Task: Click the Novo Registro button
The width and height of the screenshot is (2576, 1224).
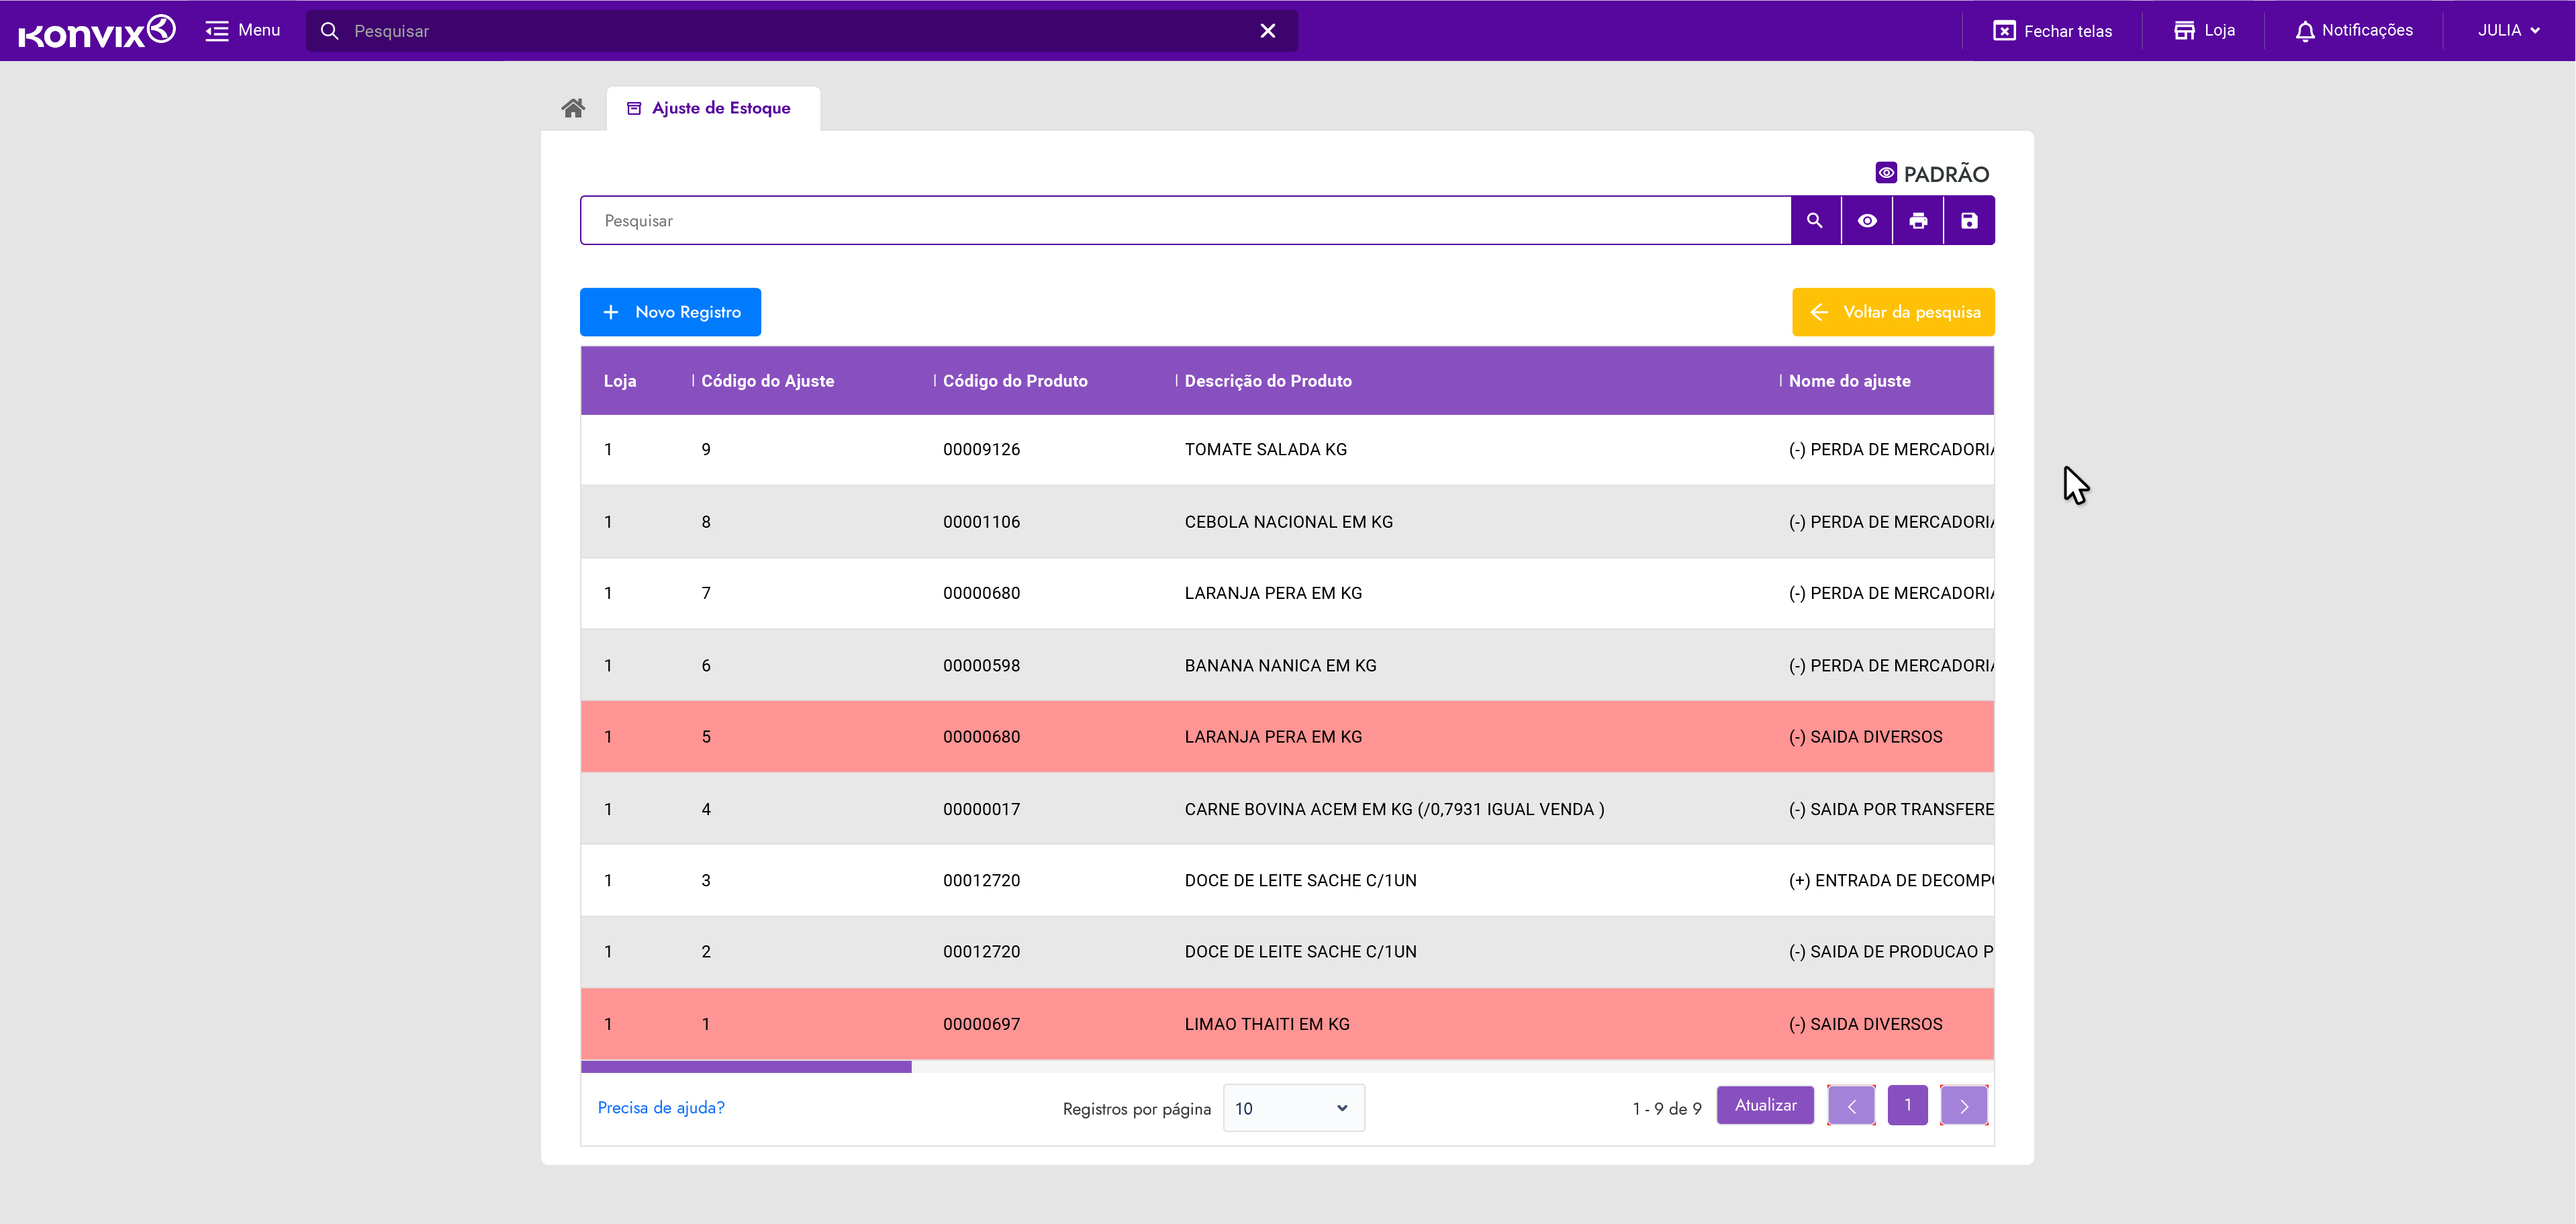Action: click(x=670, y=312)
